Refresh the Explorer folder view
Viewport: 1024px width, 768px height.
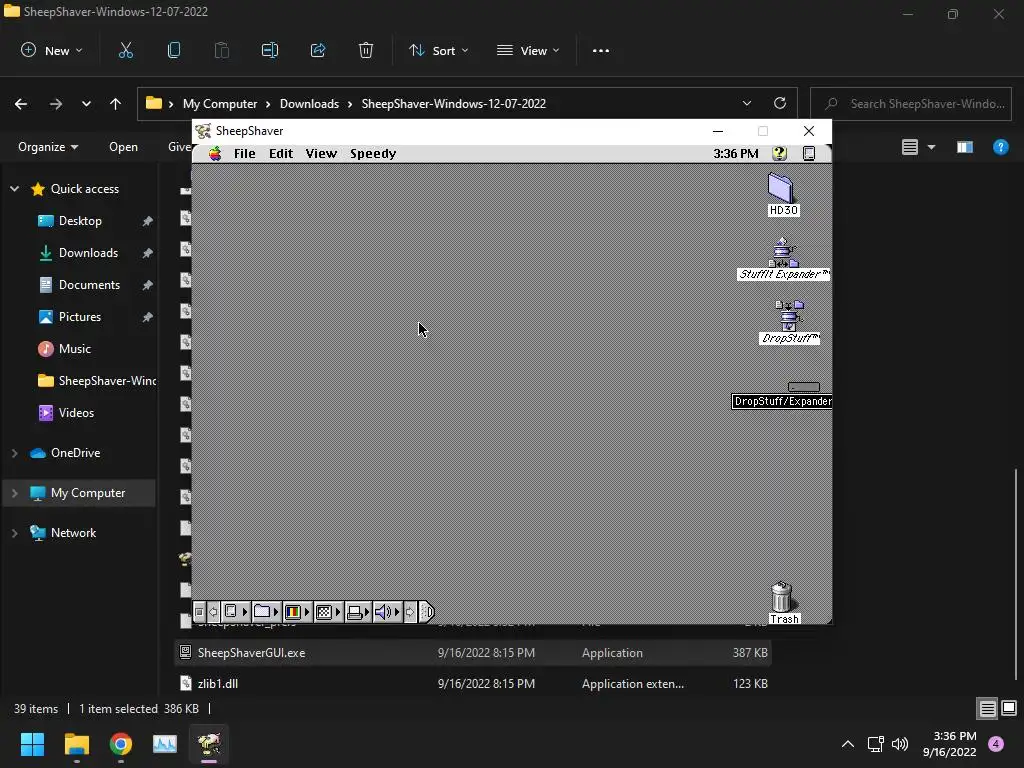pos(780,104)
